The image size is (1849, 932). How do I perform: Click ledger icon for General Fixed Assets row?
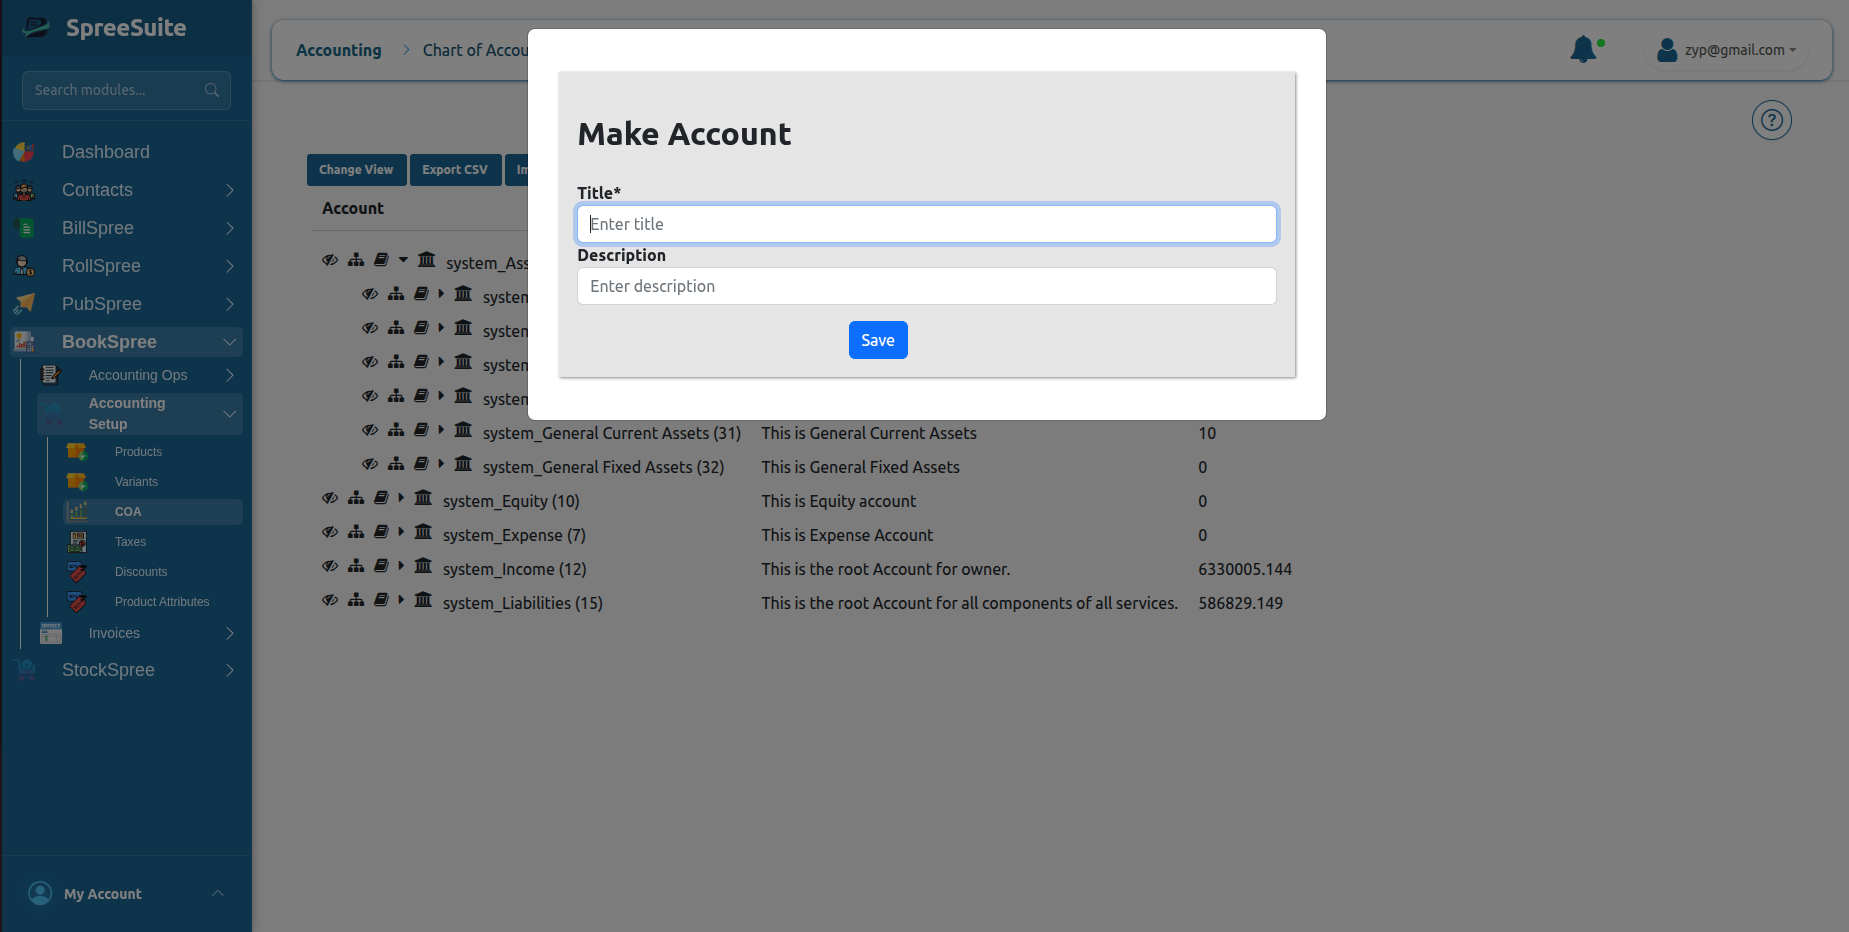coord(421,464)
